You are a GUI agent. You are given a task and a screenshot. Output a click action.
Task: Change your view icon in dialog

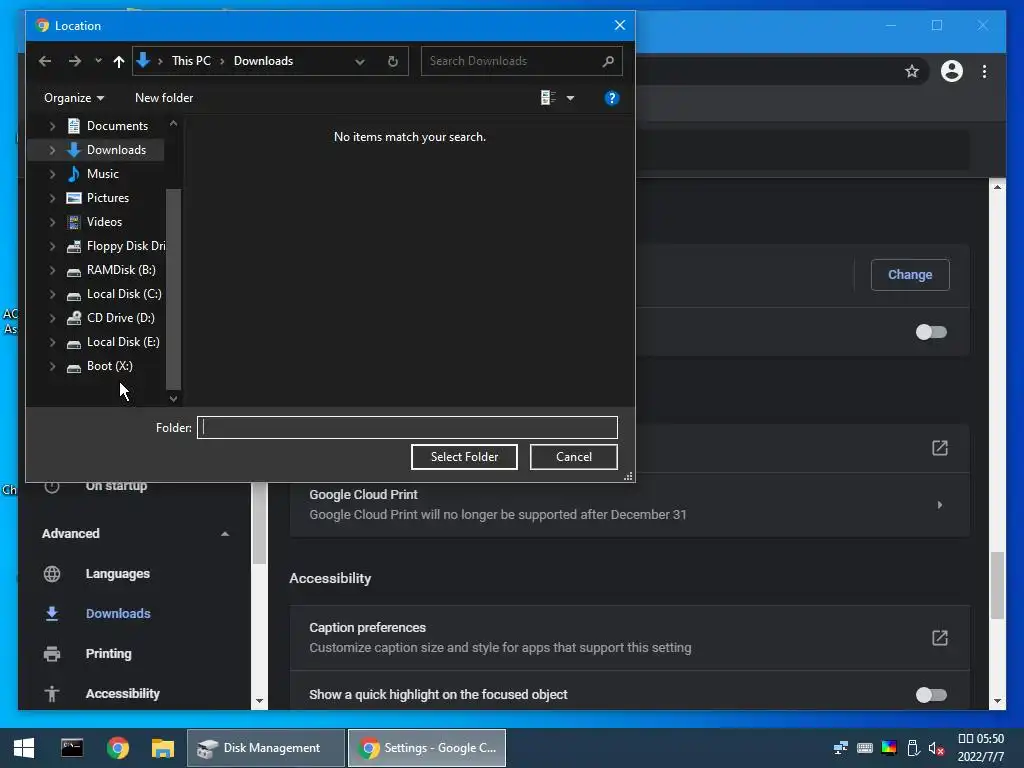pos(548,98)
